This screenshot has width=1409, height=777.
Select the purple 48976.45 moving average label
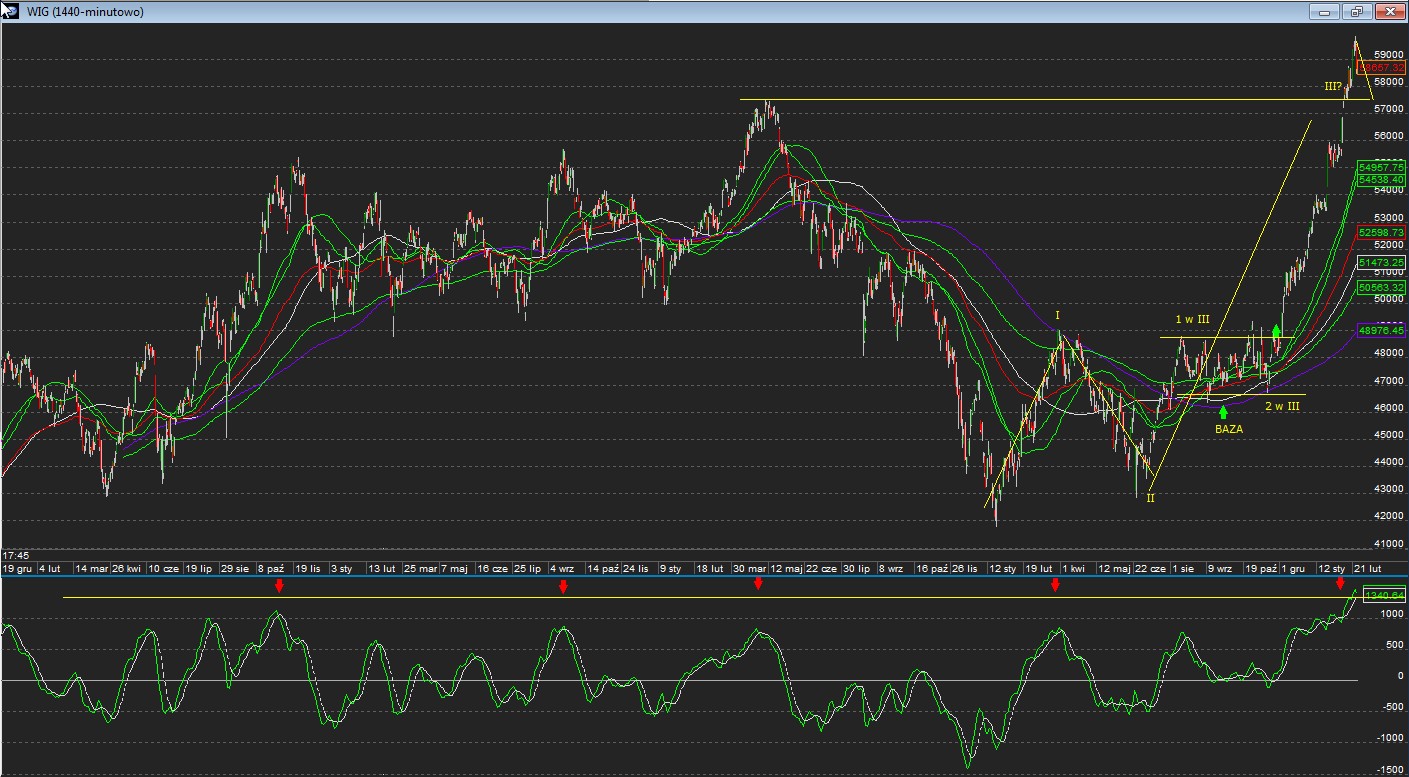pos(1381,330)
